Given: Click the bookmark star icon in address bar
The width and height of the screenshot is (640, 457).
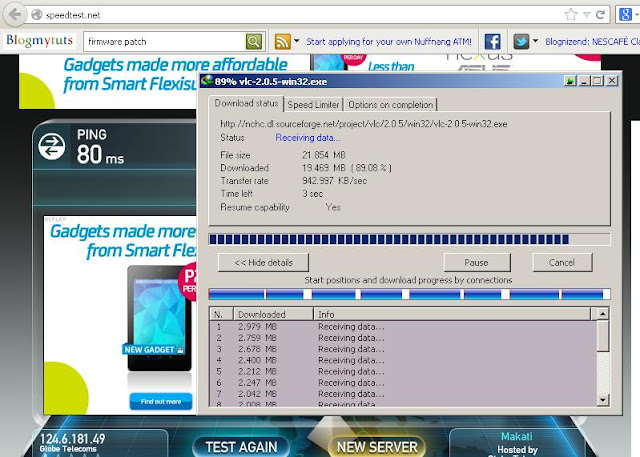Looking at the screenshot, I should pyautogui.click(x=571, y=15).
